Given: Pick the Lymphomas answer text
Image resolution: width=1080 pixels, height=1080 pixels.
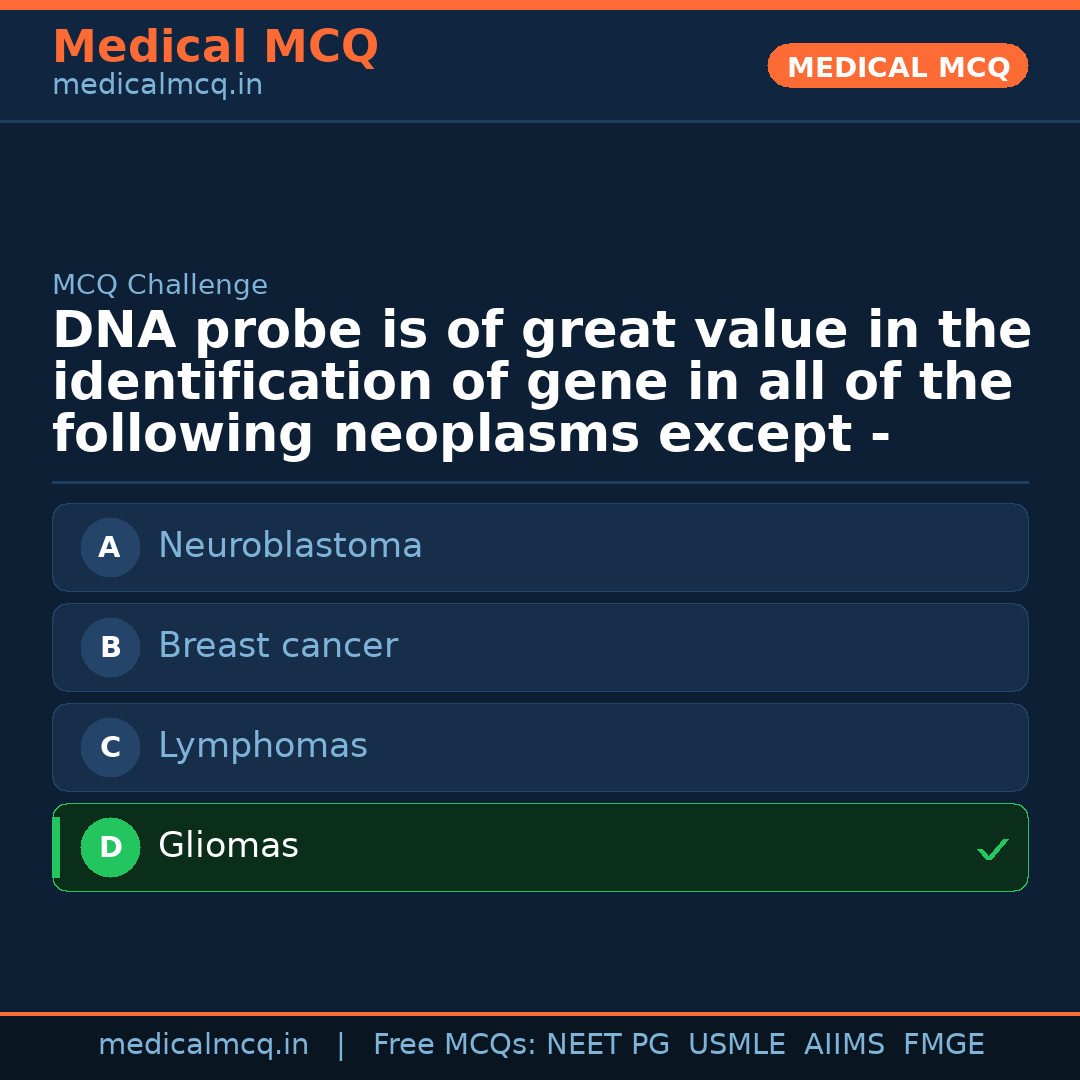Looking at the screenshot, I should pyautogui.click(x=263, y=746).
